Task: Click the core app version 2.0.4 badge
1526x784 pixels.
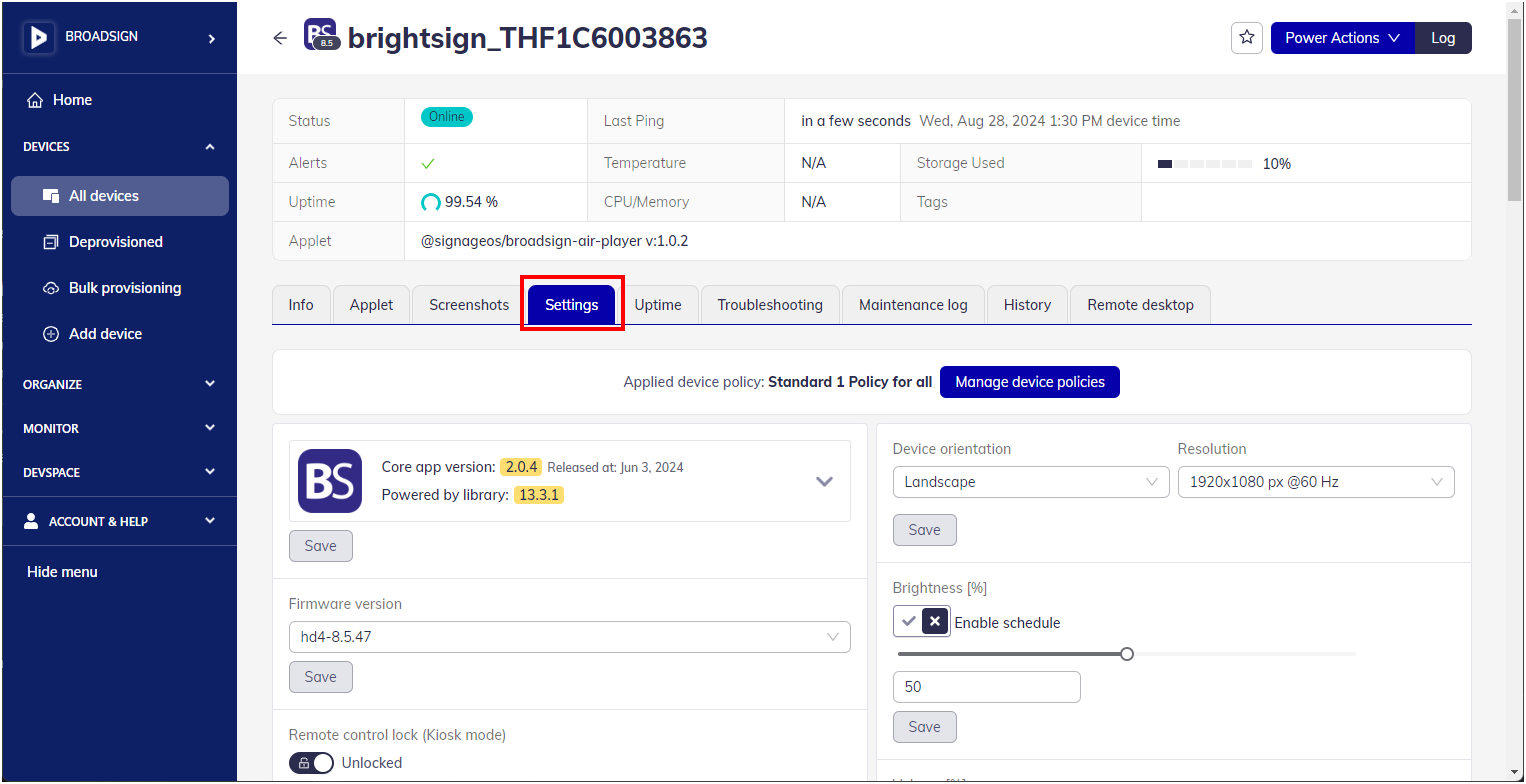Action: (521, 467)
